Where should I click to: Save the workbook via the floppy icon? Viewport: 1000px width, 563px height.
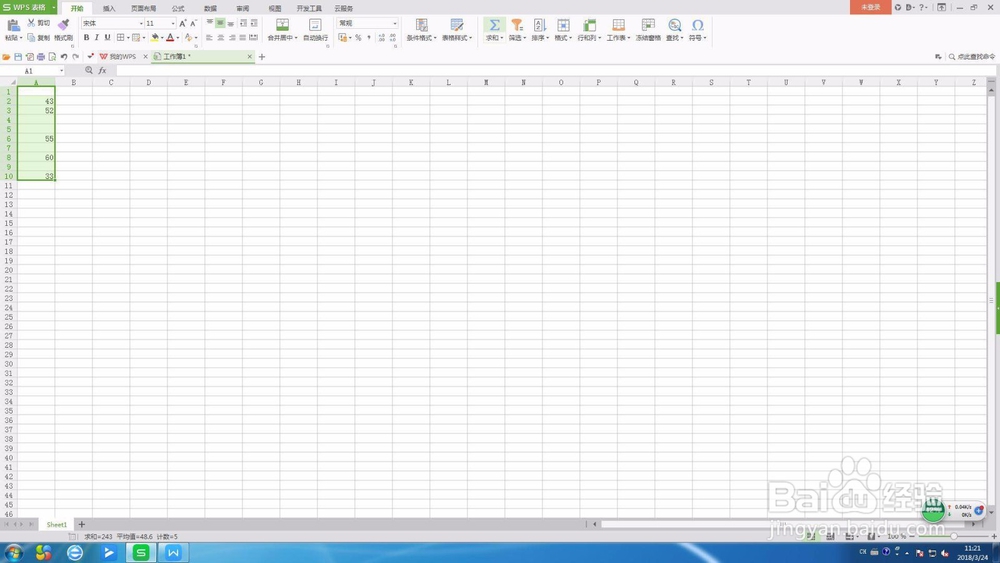[18, 57]
